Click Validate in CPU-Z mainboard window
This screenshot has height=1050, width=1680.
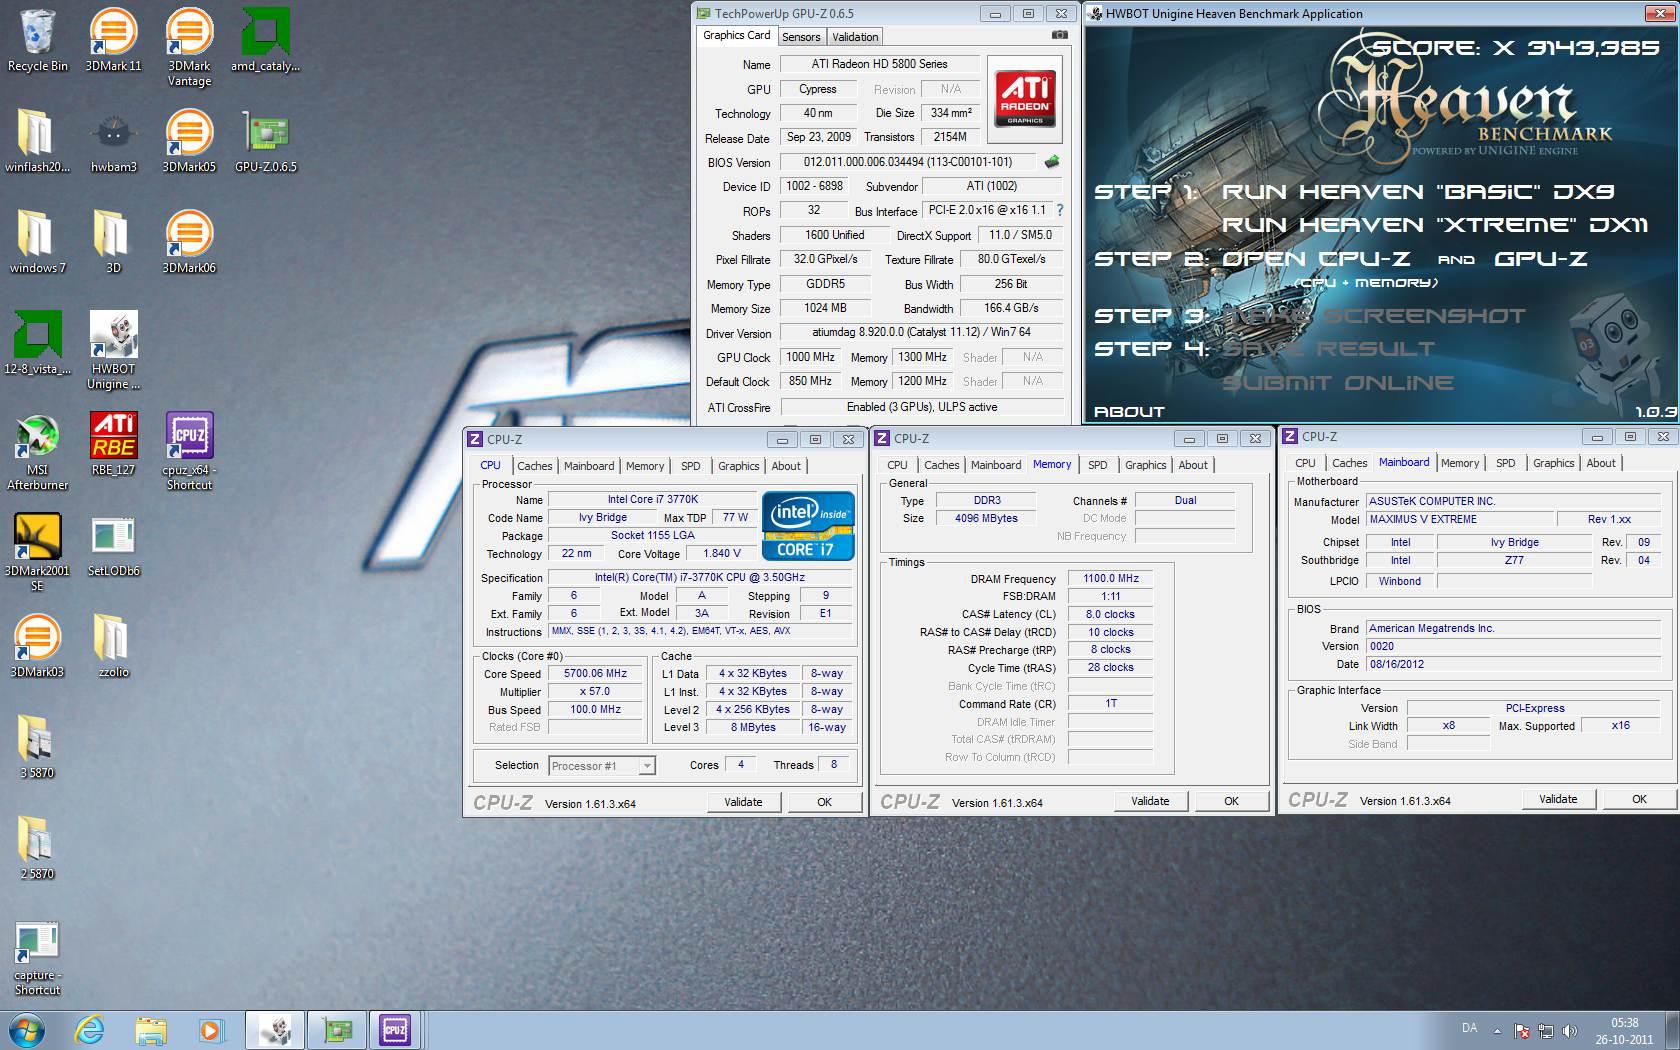point(1558,799)
